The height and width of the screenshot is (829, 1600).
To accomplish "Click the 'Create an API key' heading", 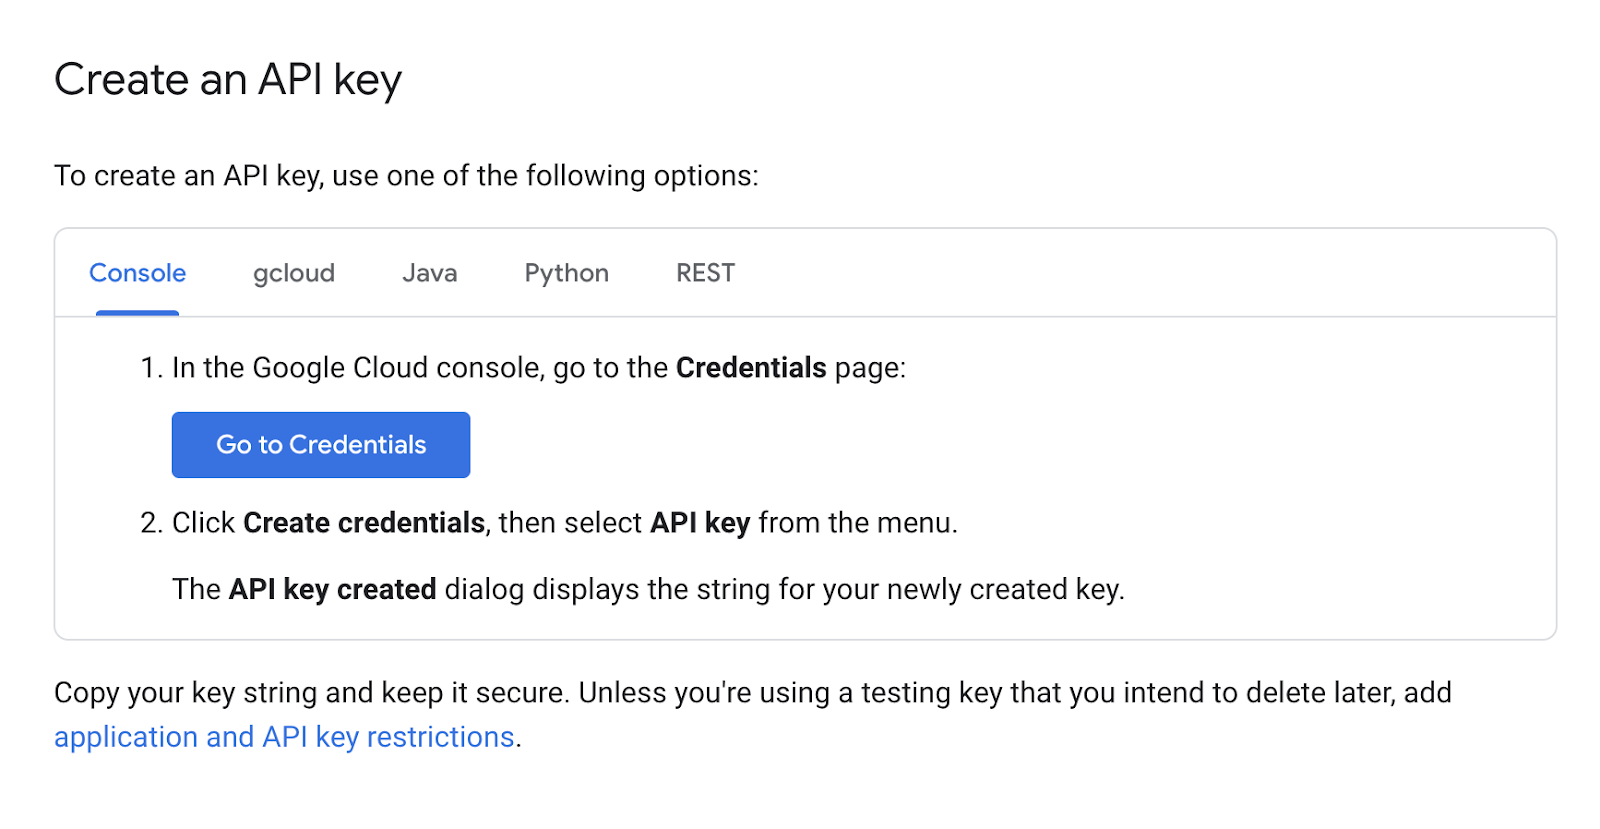I will tap(228, 79).
